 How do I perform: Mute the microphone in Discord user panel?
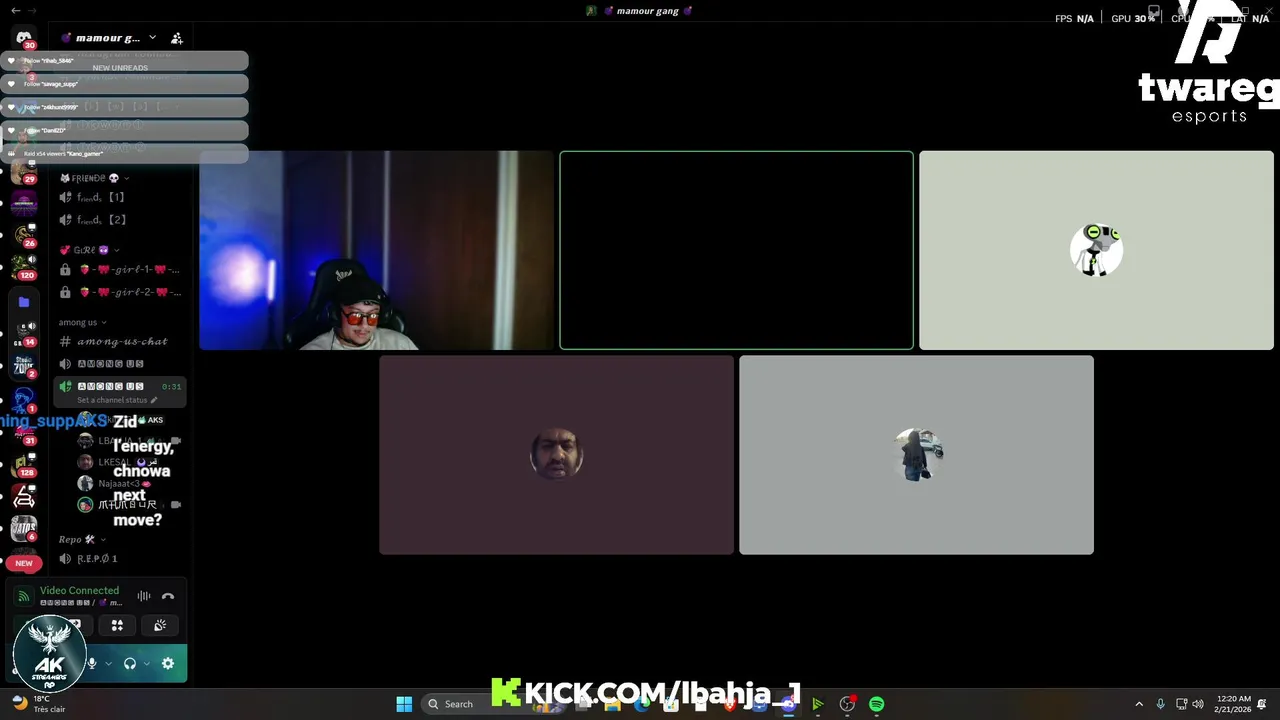(92, 663)
